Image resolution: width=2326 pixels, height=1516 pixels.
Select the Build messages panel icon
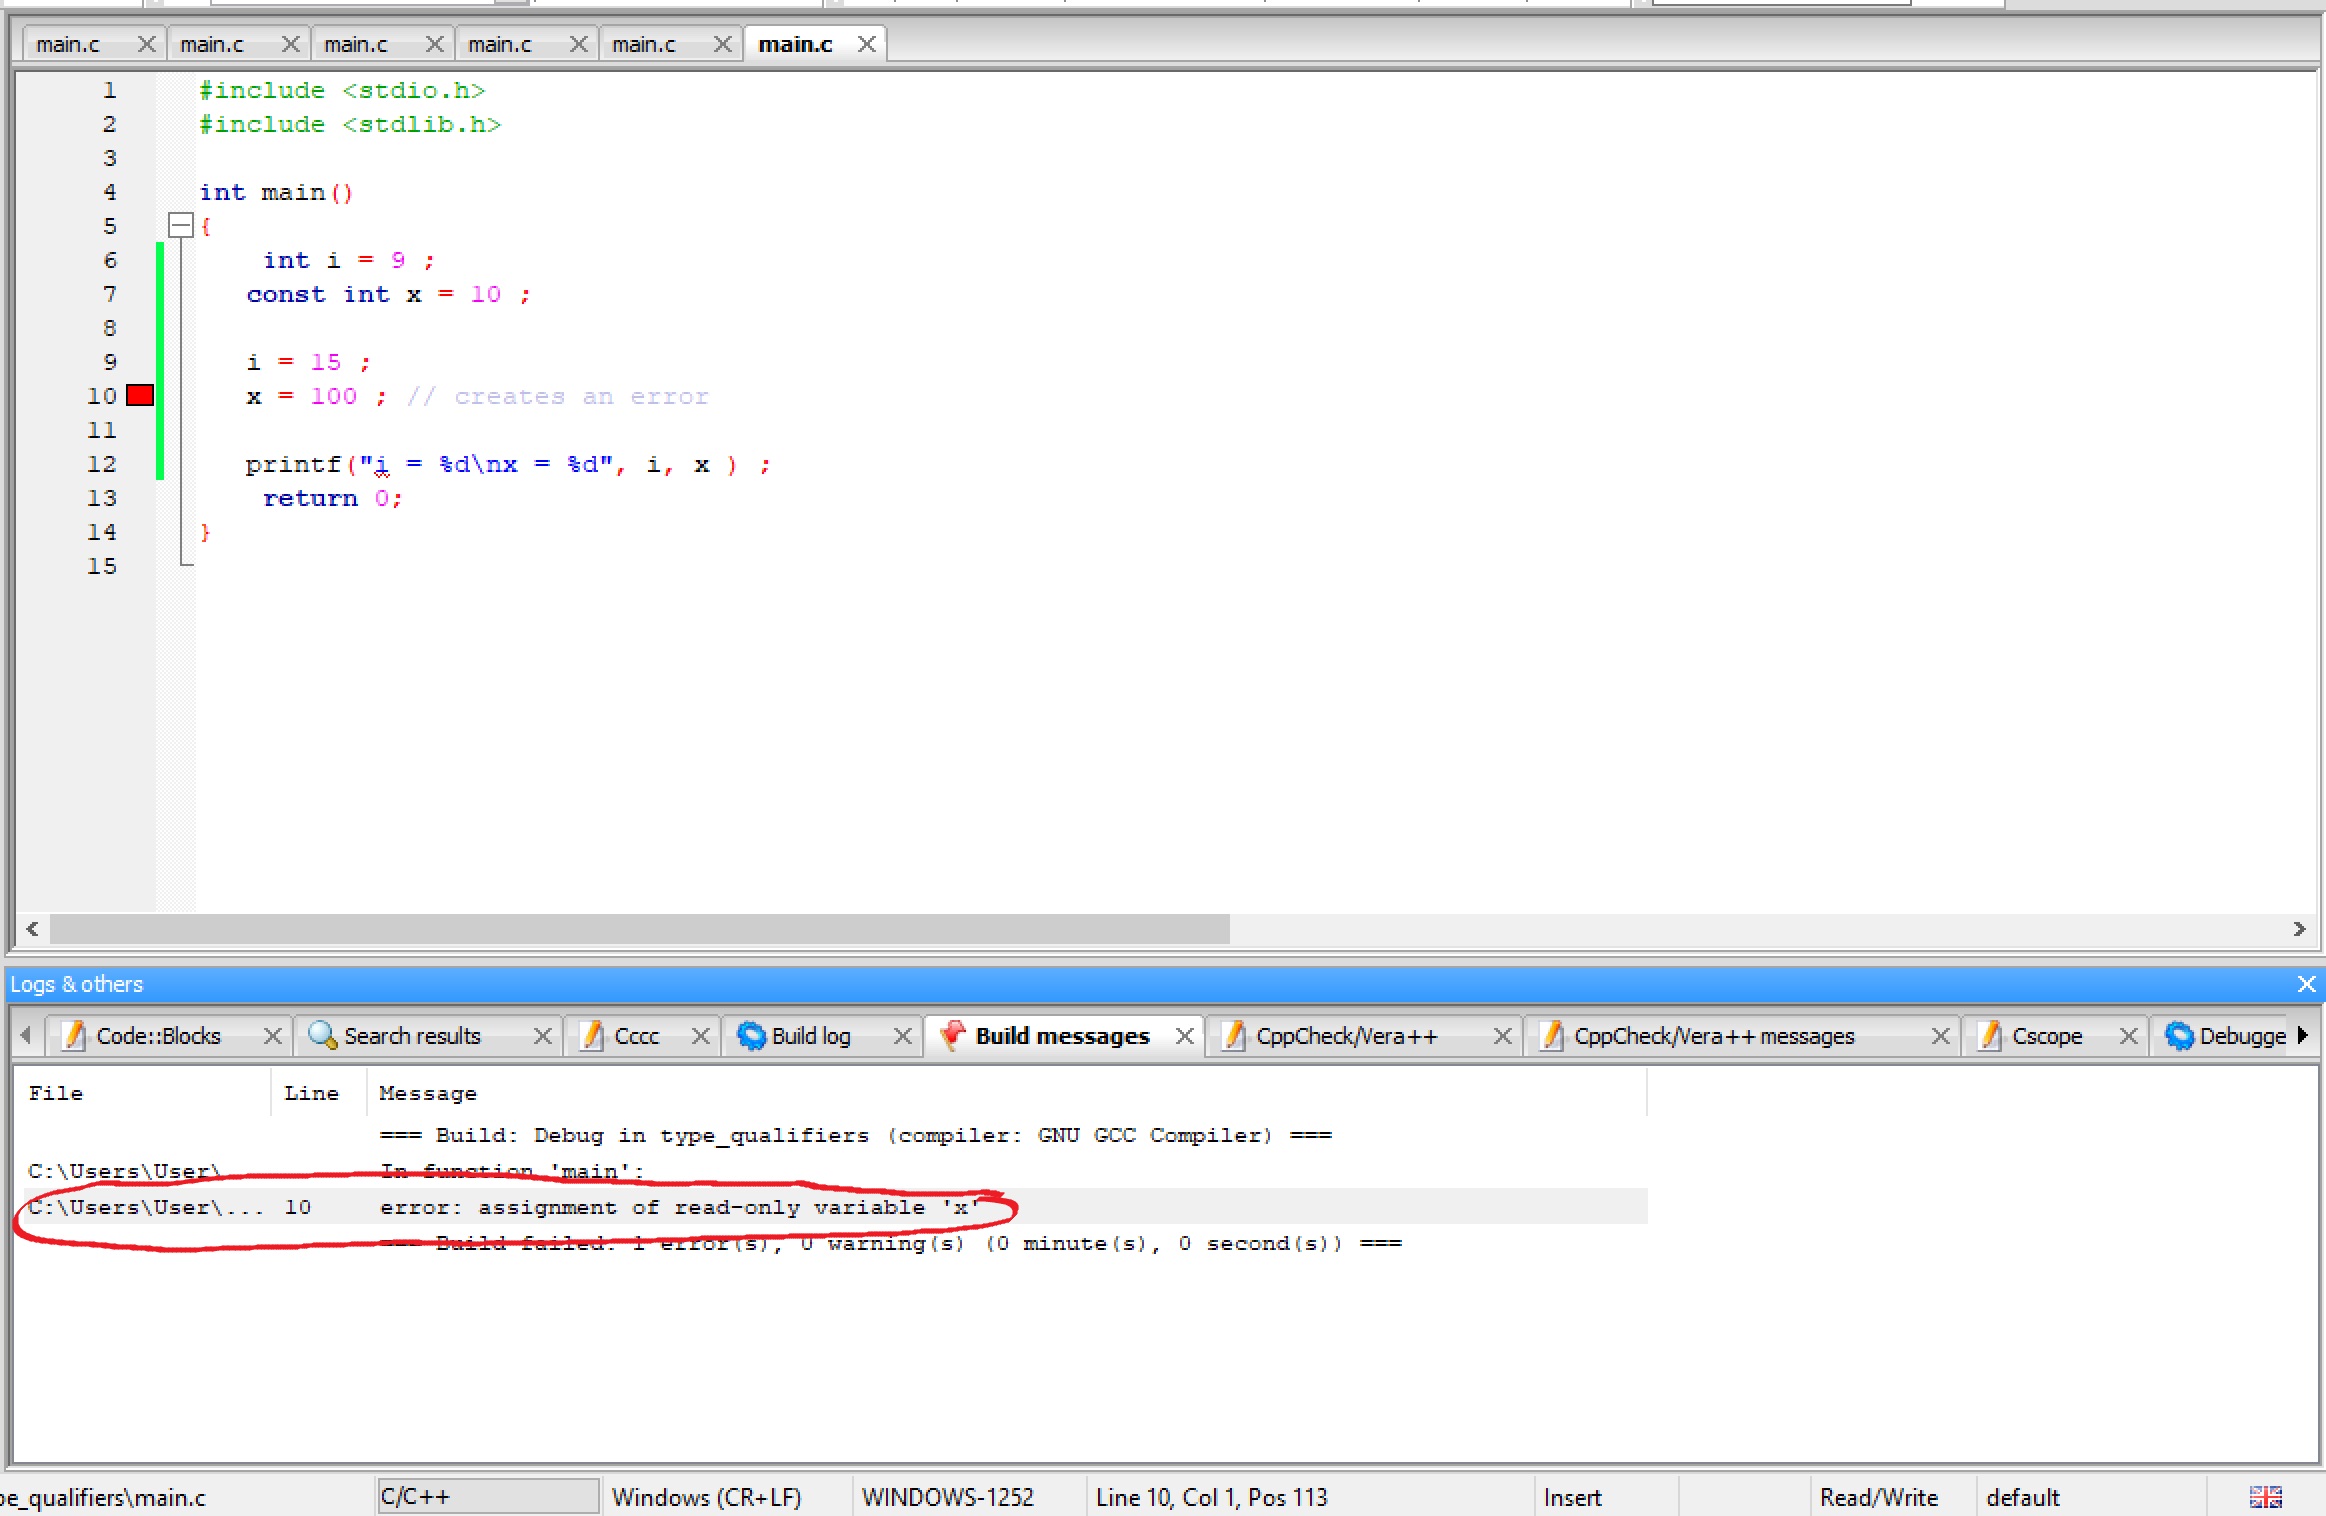952,1036
